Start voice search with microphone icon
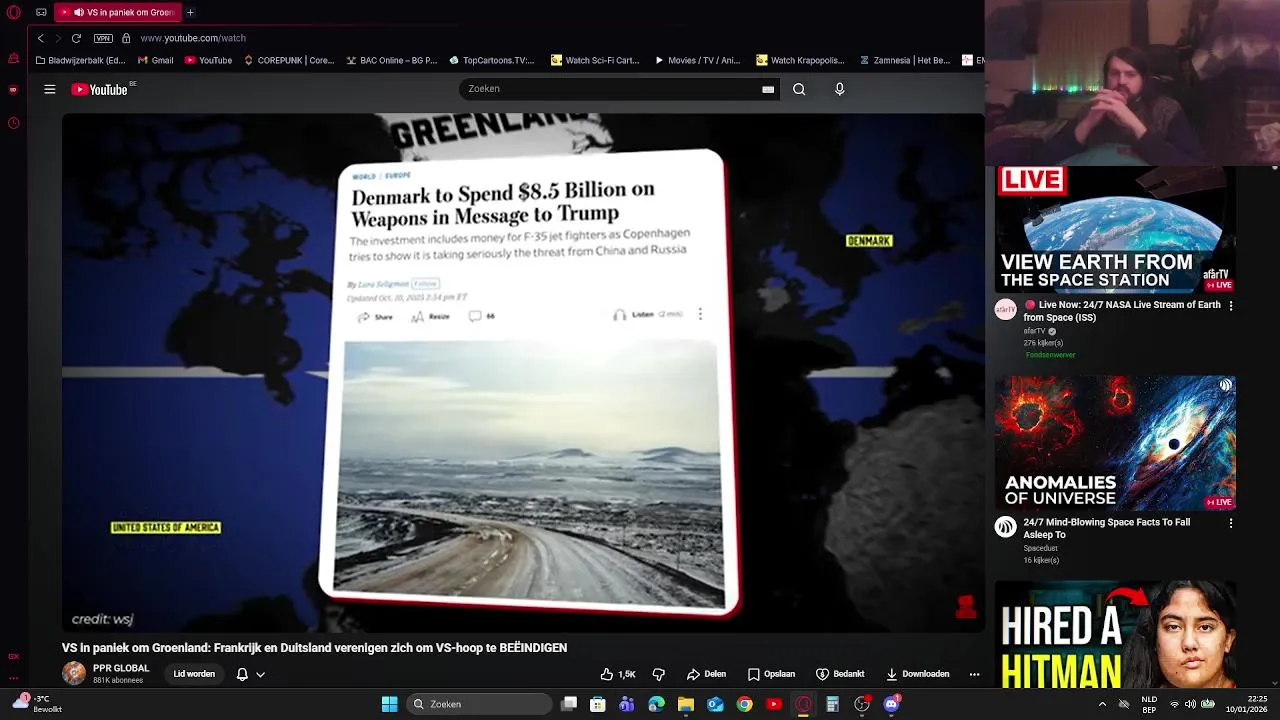Image resolution: width=1280 pixels, height=720 pixels. [840, 89]
